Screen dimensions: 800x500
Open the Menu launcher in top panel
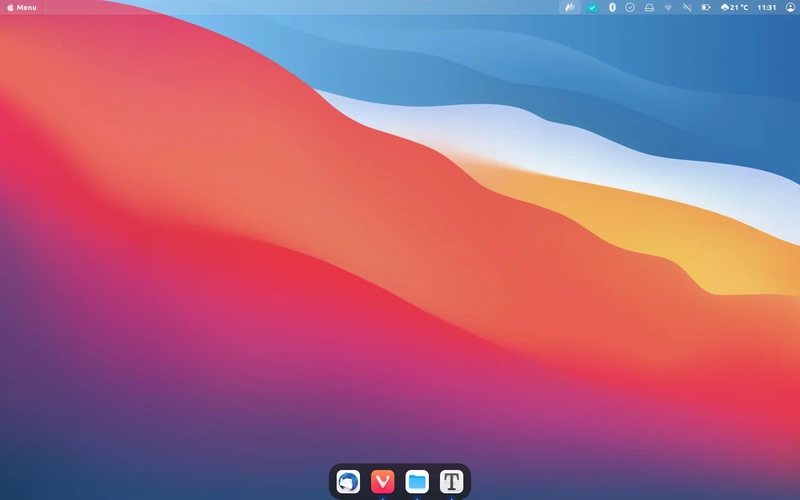pos(22,7)
